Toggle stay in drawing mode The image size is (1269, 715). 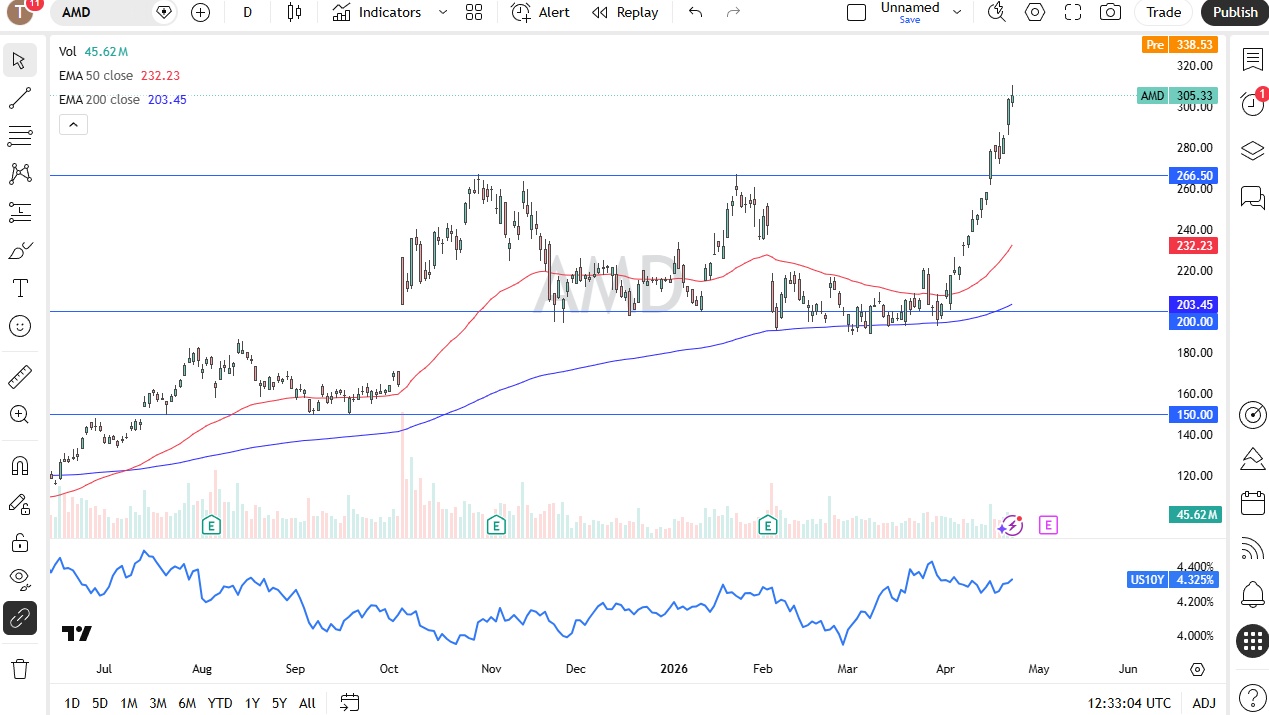(20, 504)
